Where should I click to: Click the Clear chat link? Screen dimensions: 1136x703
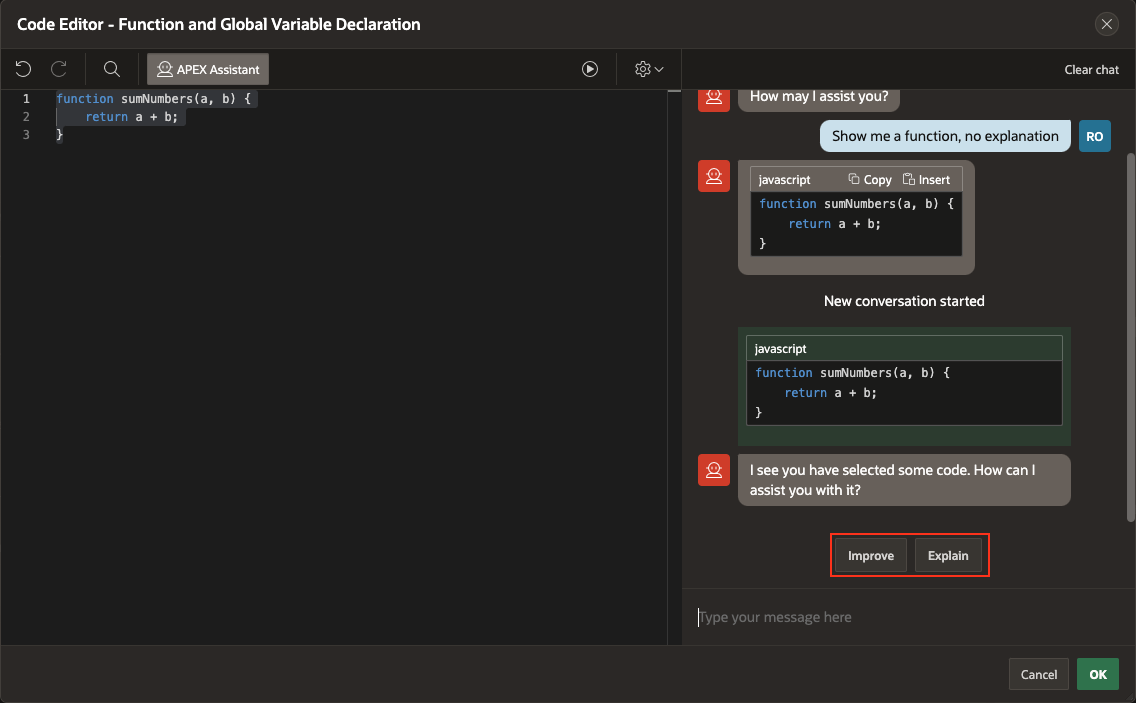[1091, 70]
